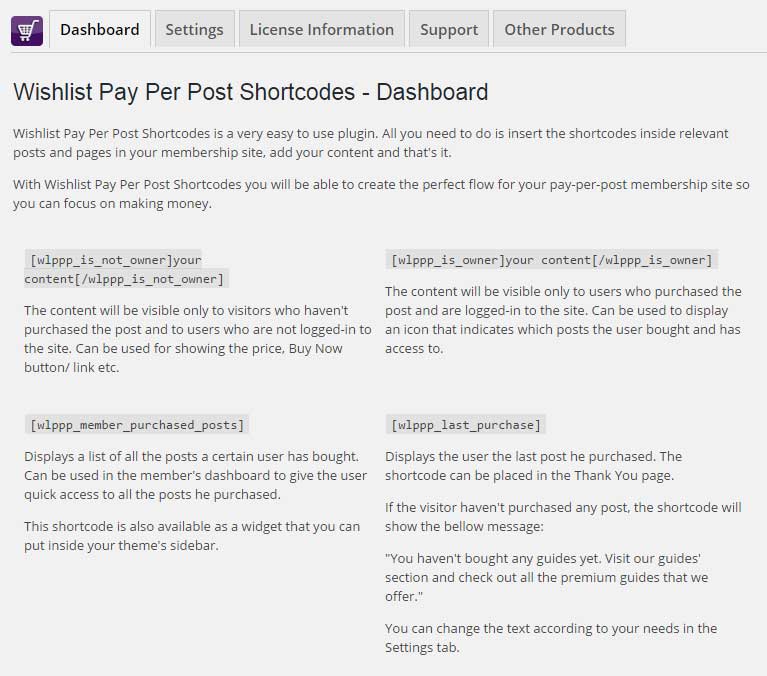Click the widget availability note paragraph
The height and width of the screenshot is (676, 767).
coord(192,536)
